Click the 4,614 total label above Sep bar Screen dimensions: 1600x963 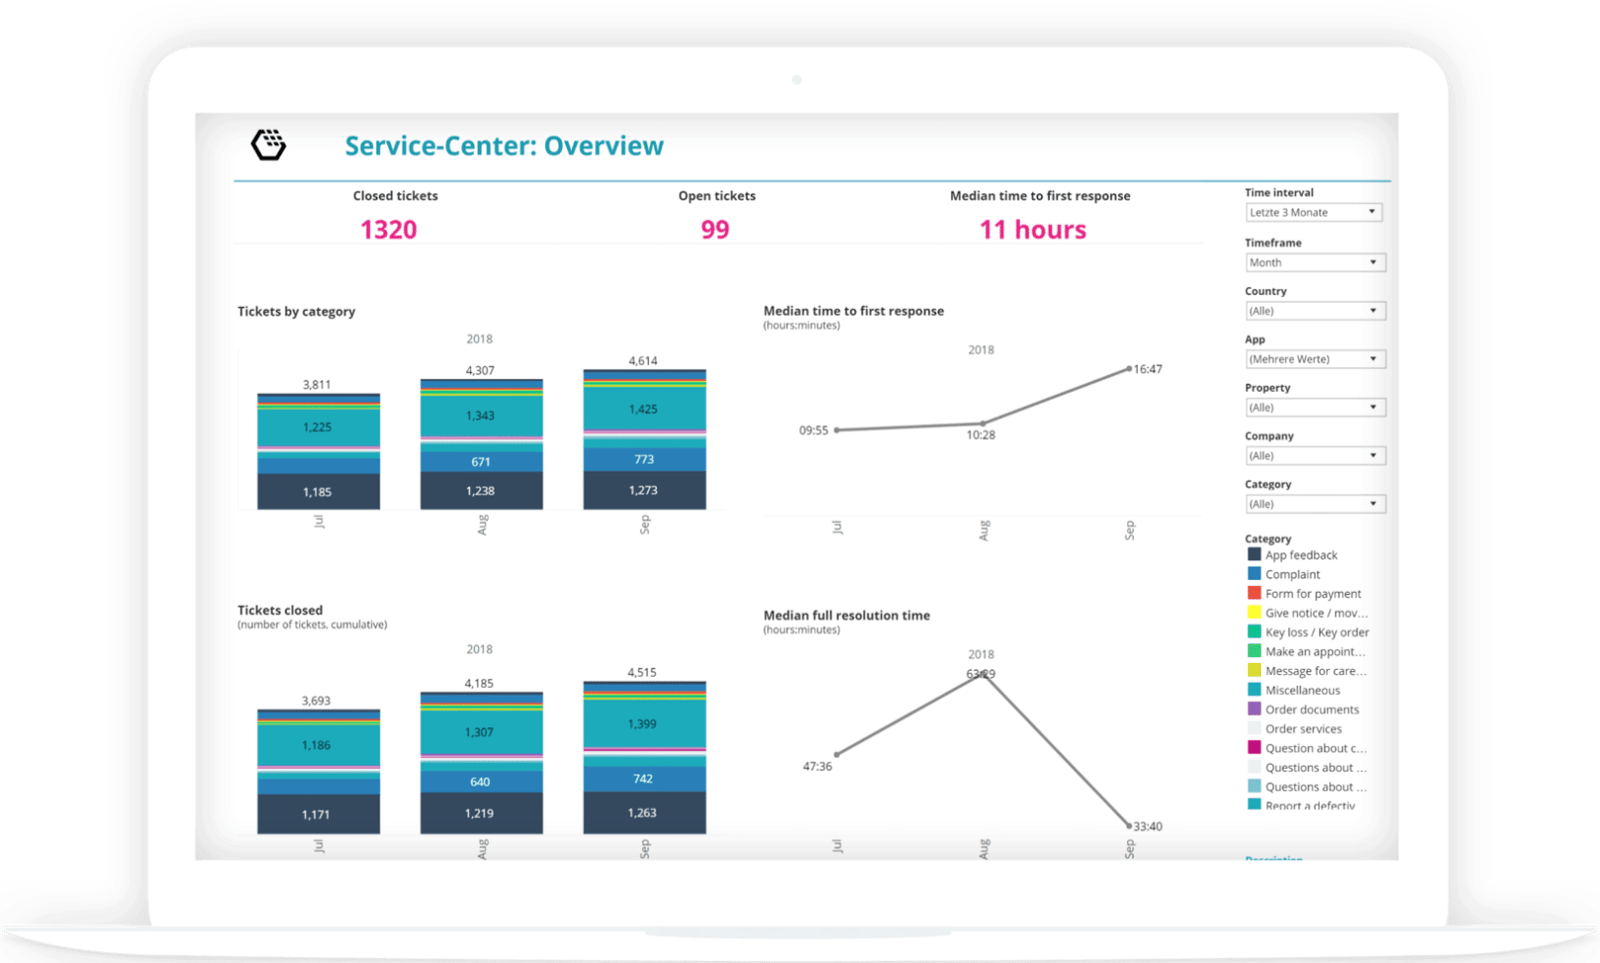(x=643, y=361)
